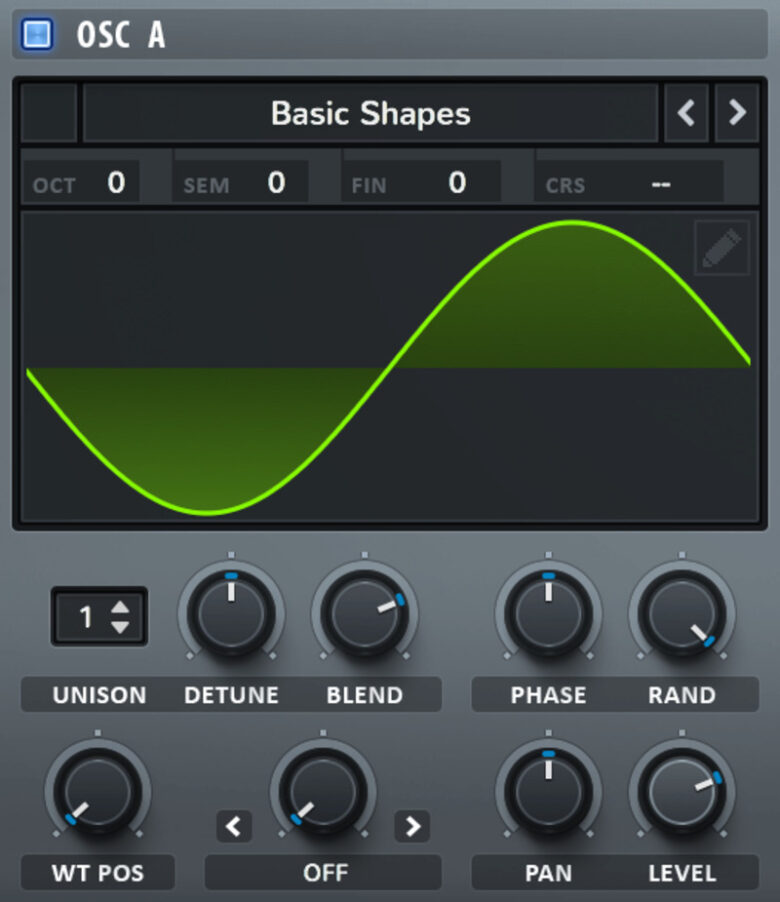Click the OFF warp mode label
The height and width of the screenshot is (902, 780).
click(x=324, y=873)
